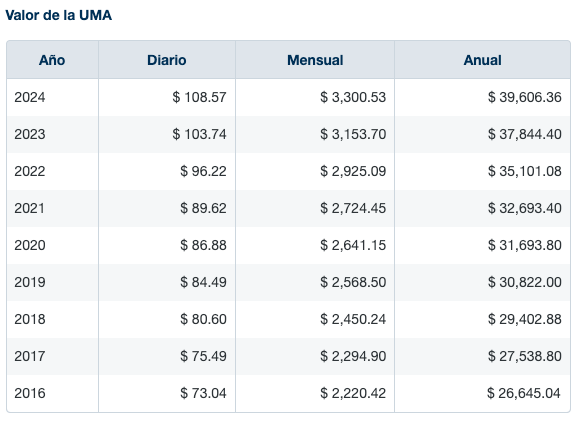Select the 2021 annual value $ 32,693.40
The image size is (580, 423).
pos(525,208)
